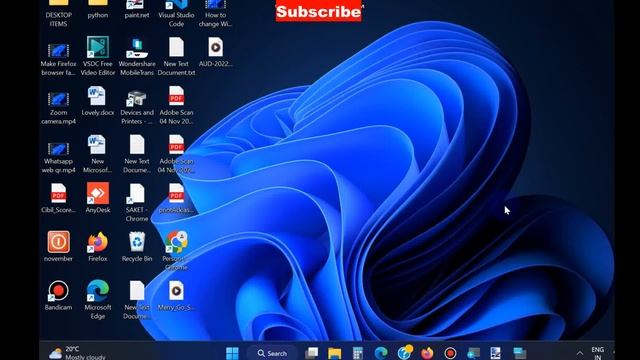Select the november desktop icon

tap(58, 246)
